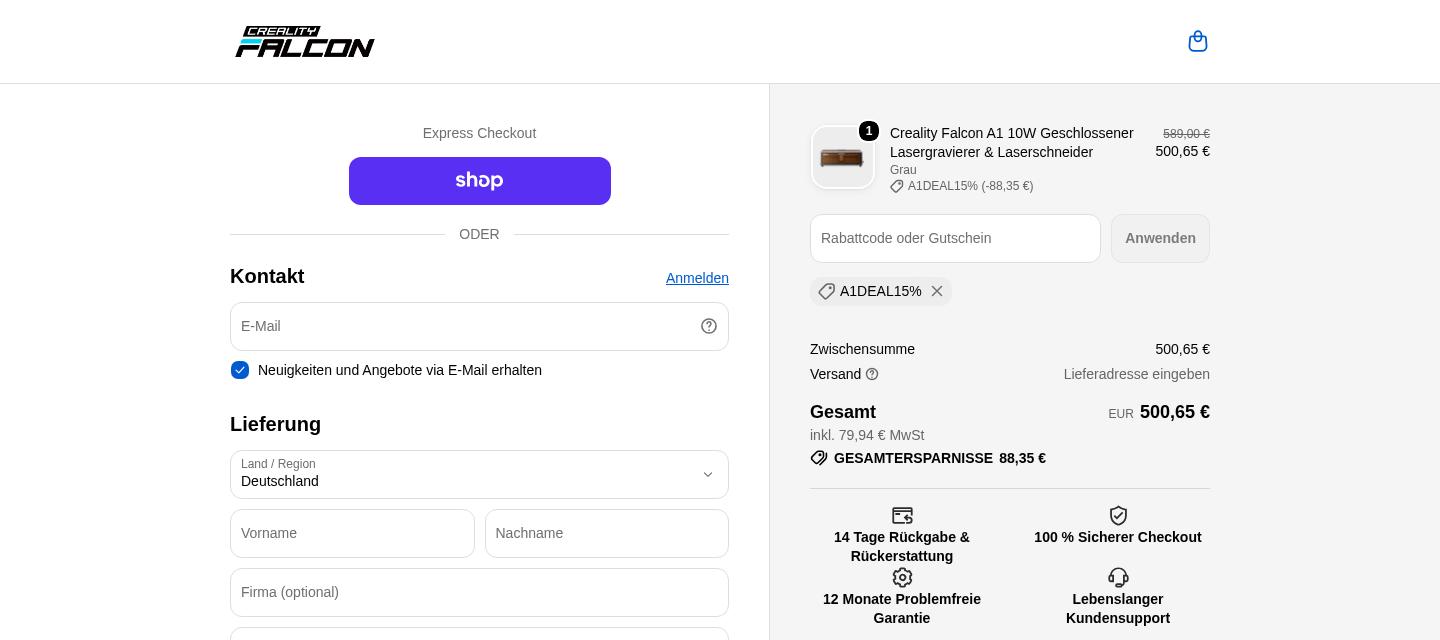The height and width of the screenshot is (640, 1440).
Task: Click the Creality Falcon logo
Action: pyautogui.click(x=305, y=42)
